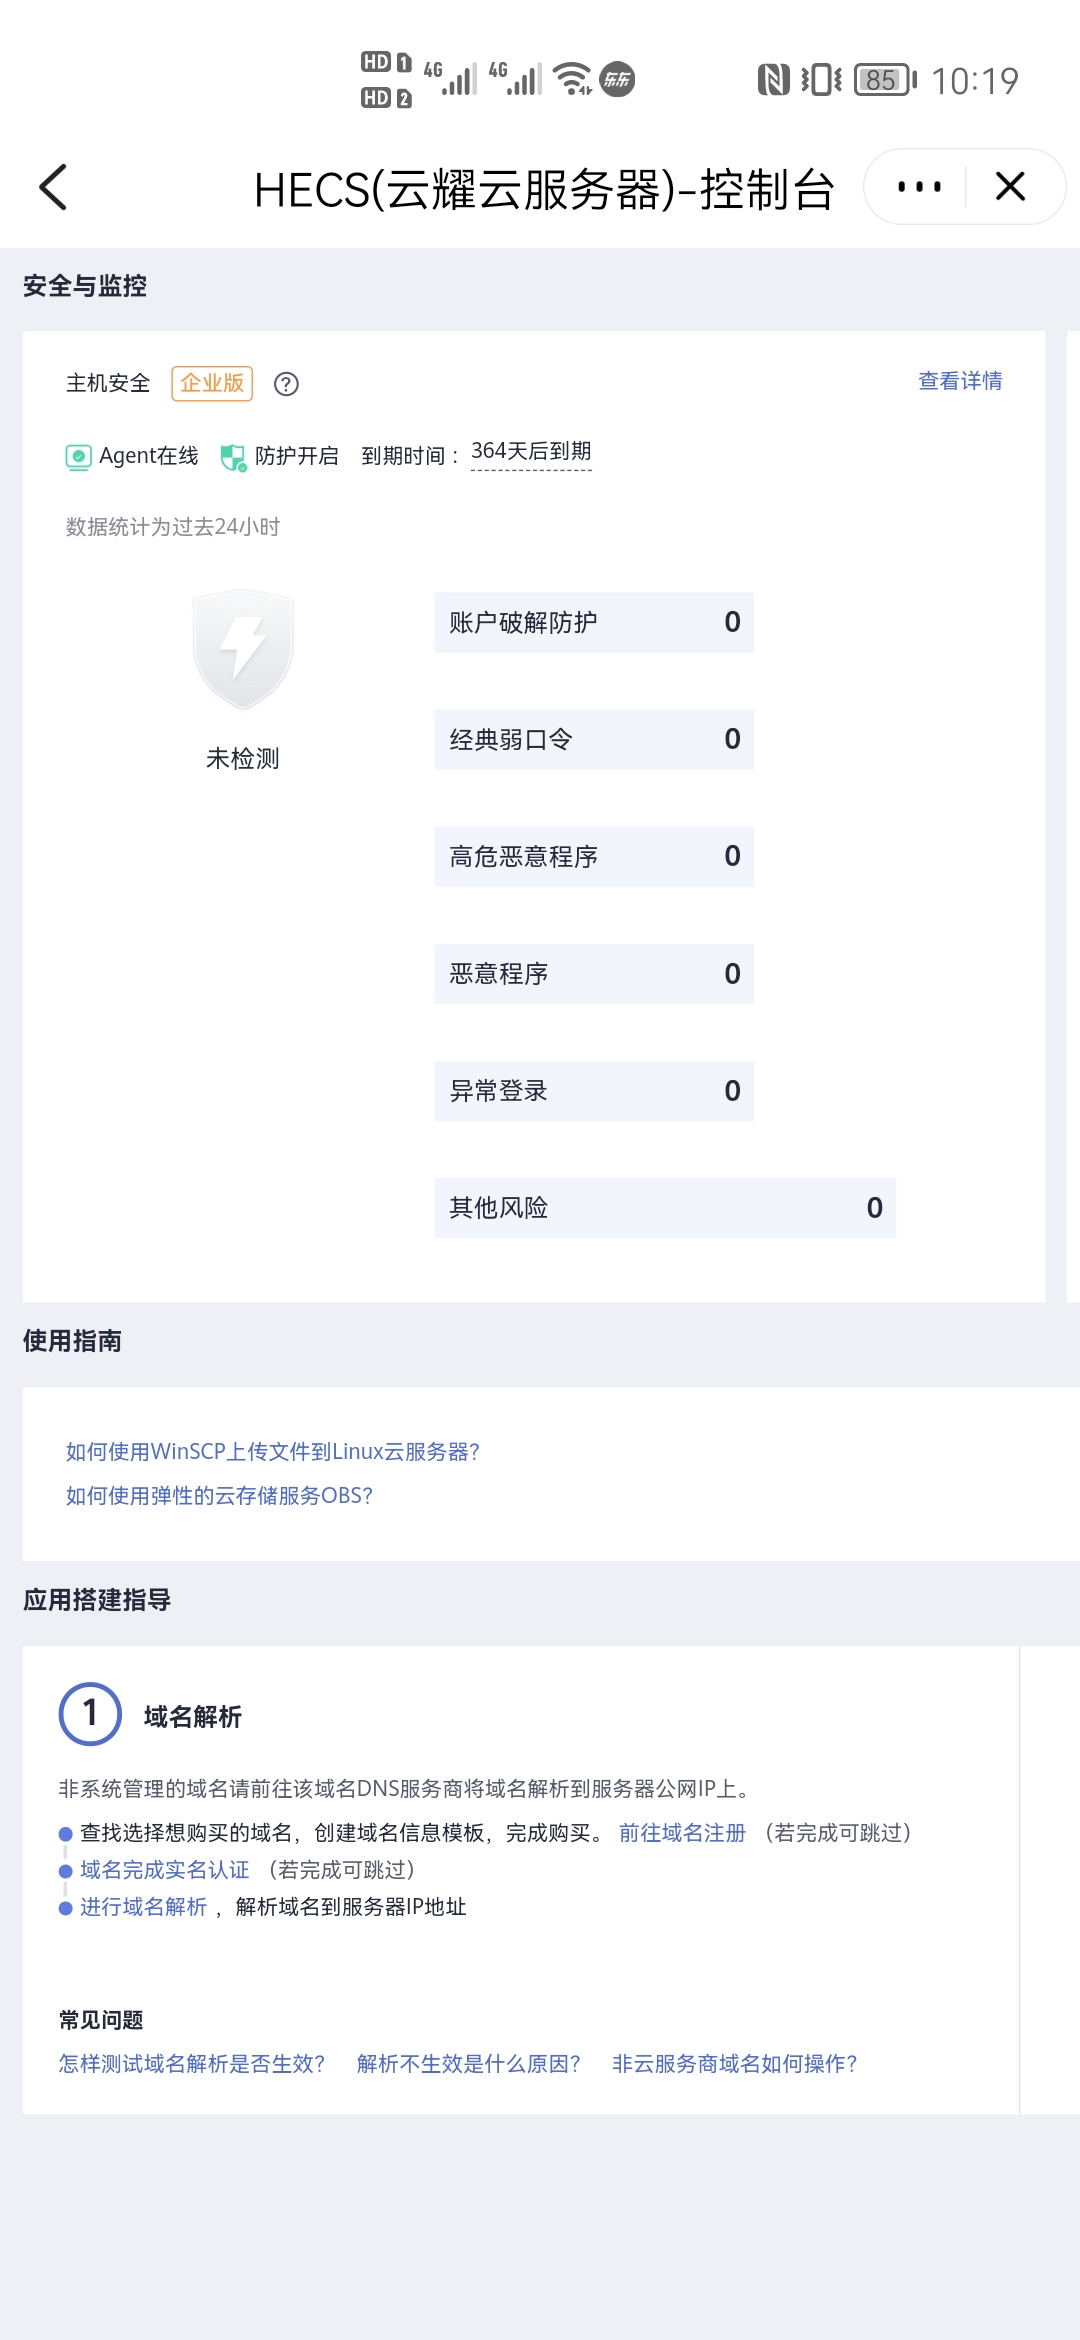Click 解析不生效是什么原因 FAQ link
This screenshot has width=1080, height=2340.
click(x=469, y=2064)
